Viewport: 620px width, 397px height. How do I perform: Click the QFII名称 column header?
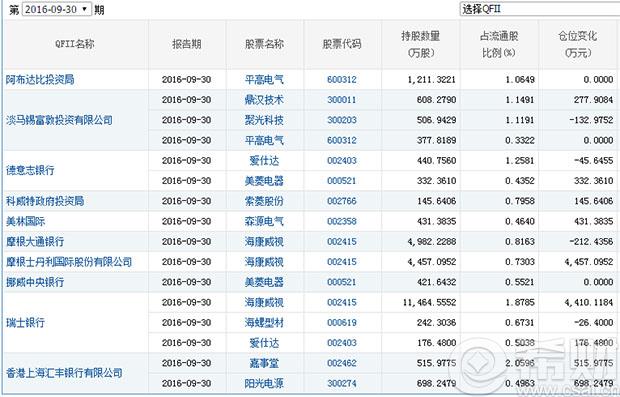click(x=75, y=44)
